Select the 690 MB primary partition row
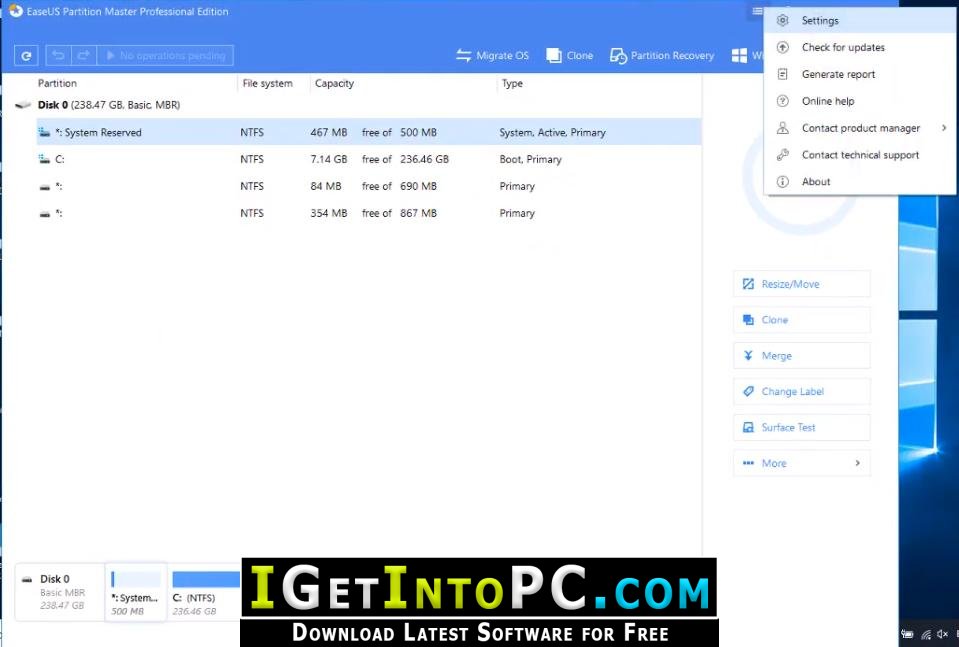 click(x=369, y=187)
